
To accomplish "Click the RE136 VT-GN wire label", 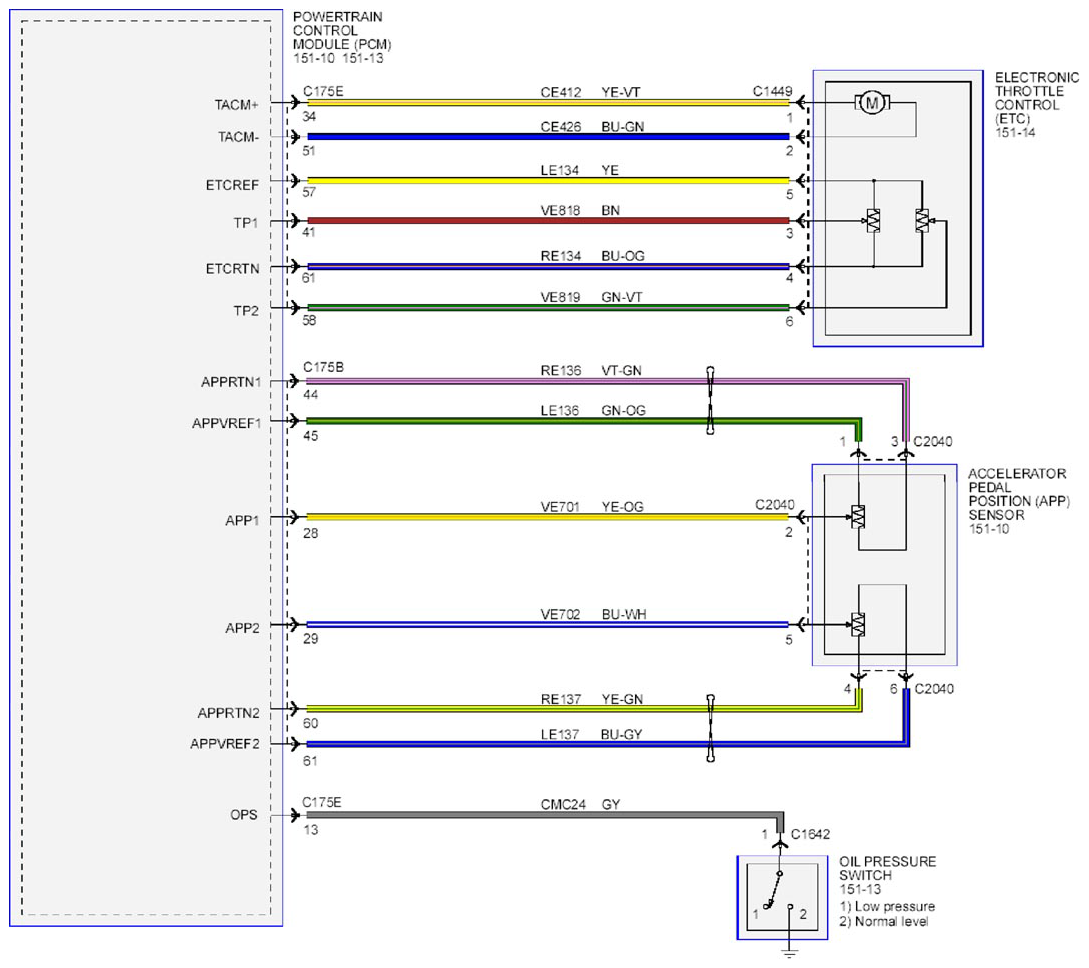I will coord(591,371).
